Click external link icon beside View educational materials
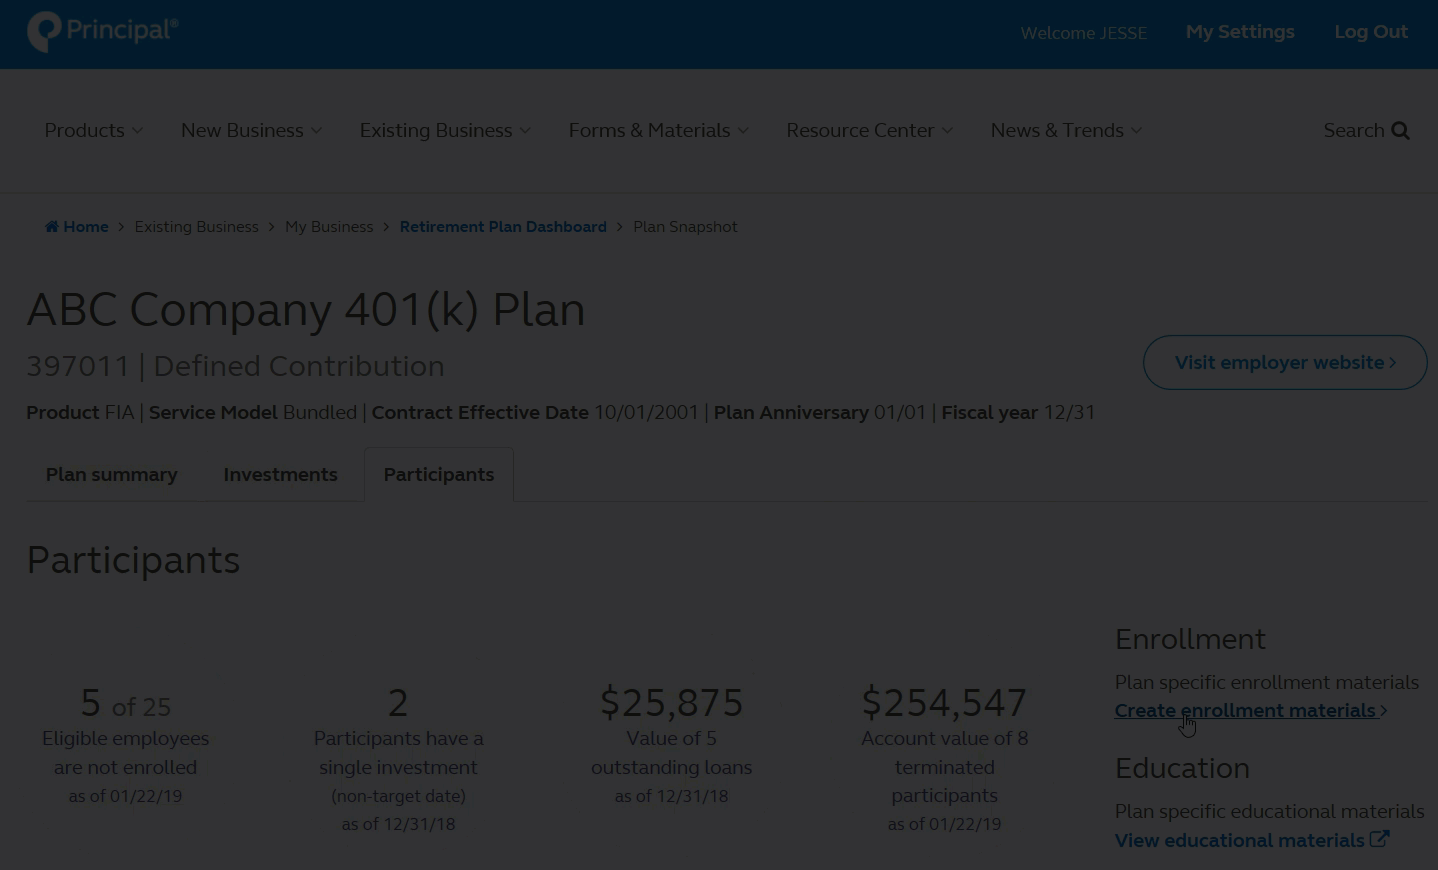The height and width of the screenshot is (870, 1438). [x=1379, y=840]
